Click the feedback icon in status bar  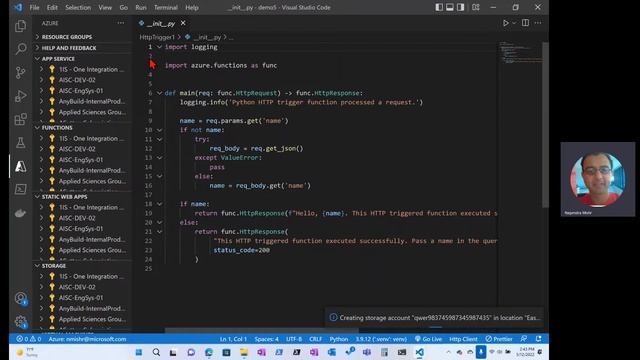tap(524, 339)
